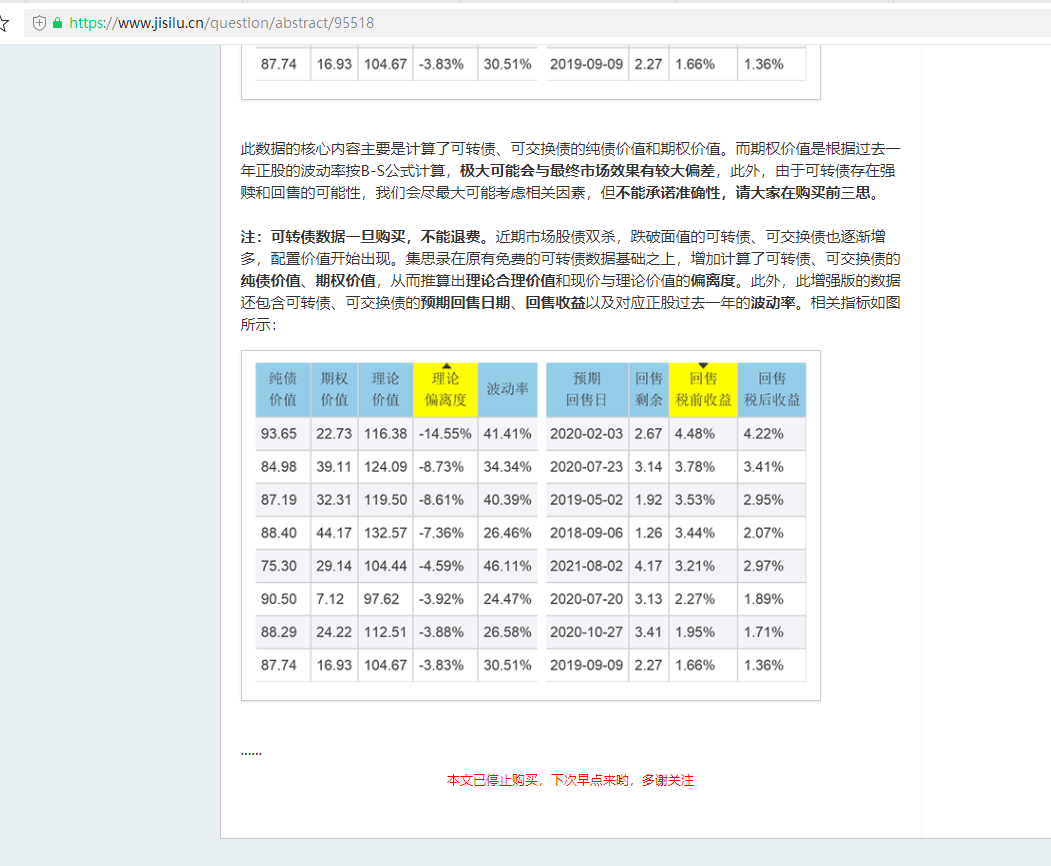Click the -14.55% cell in the table

tap(445, 434)
